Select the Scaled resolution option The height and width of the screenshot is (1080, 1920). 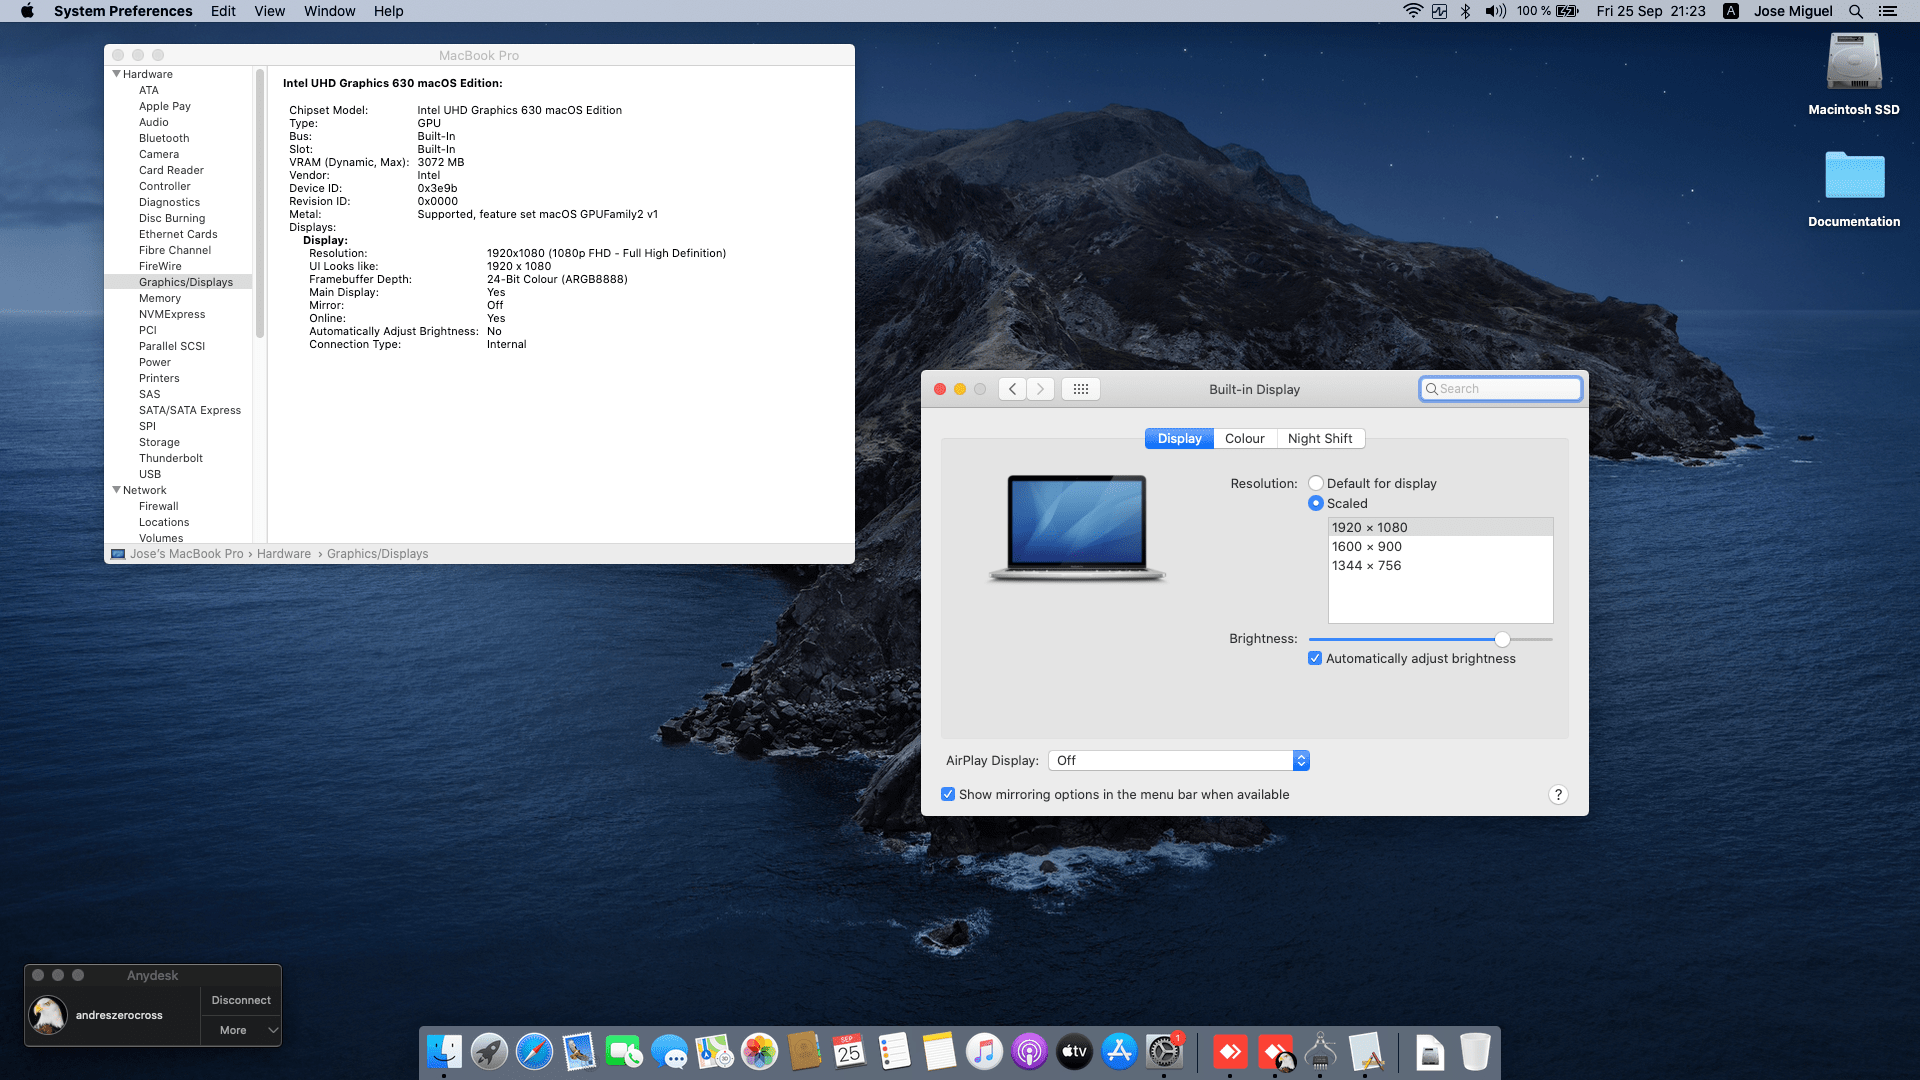pos(1316,504)
